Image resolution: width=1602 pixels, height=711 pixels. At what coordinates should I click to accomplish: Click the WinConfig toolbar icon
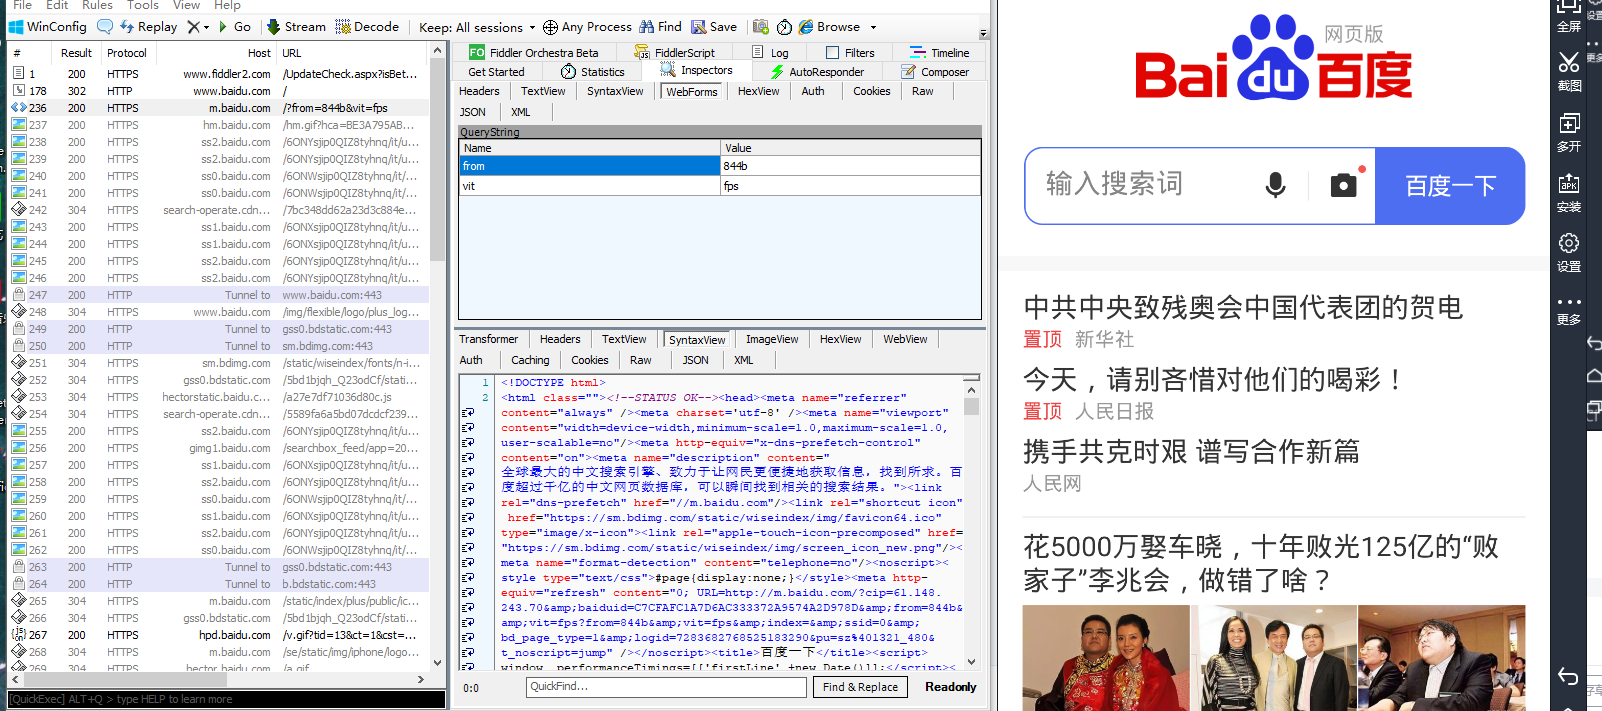click(47, 27)
